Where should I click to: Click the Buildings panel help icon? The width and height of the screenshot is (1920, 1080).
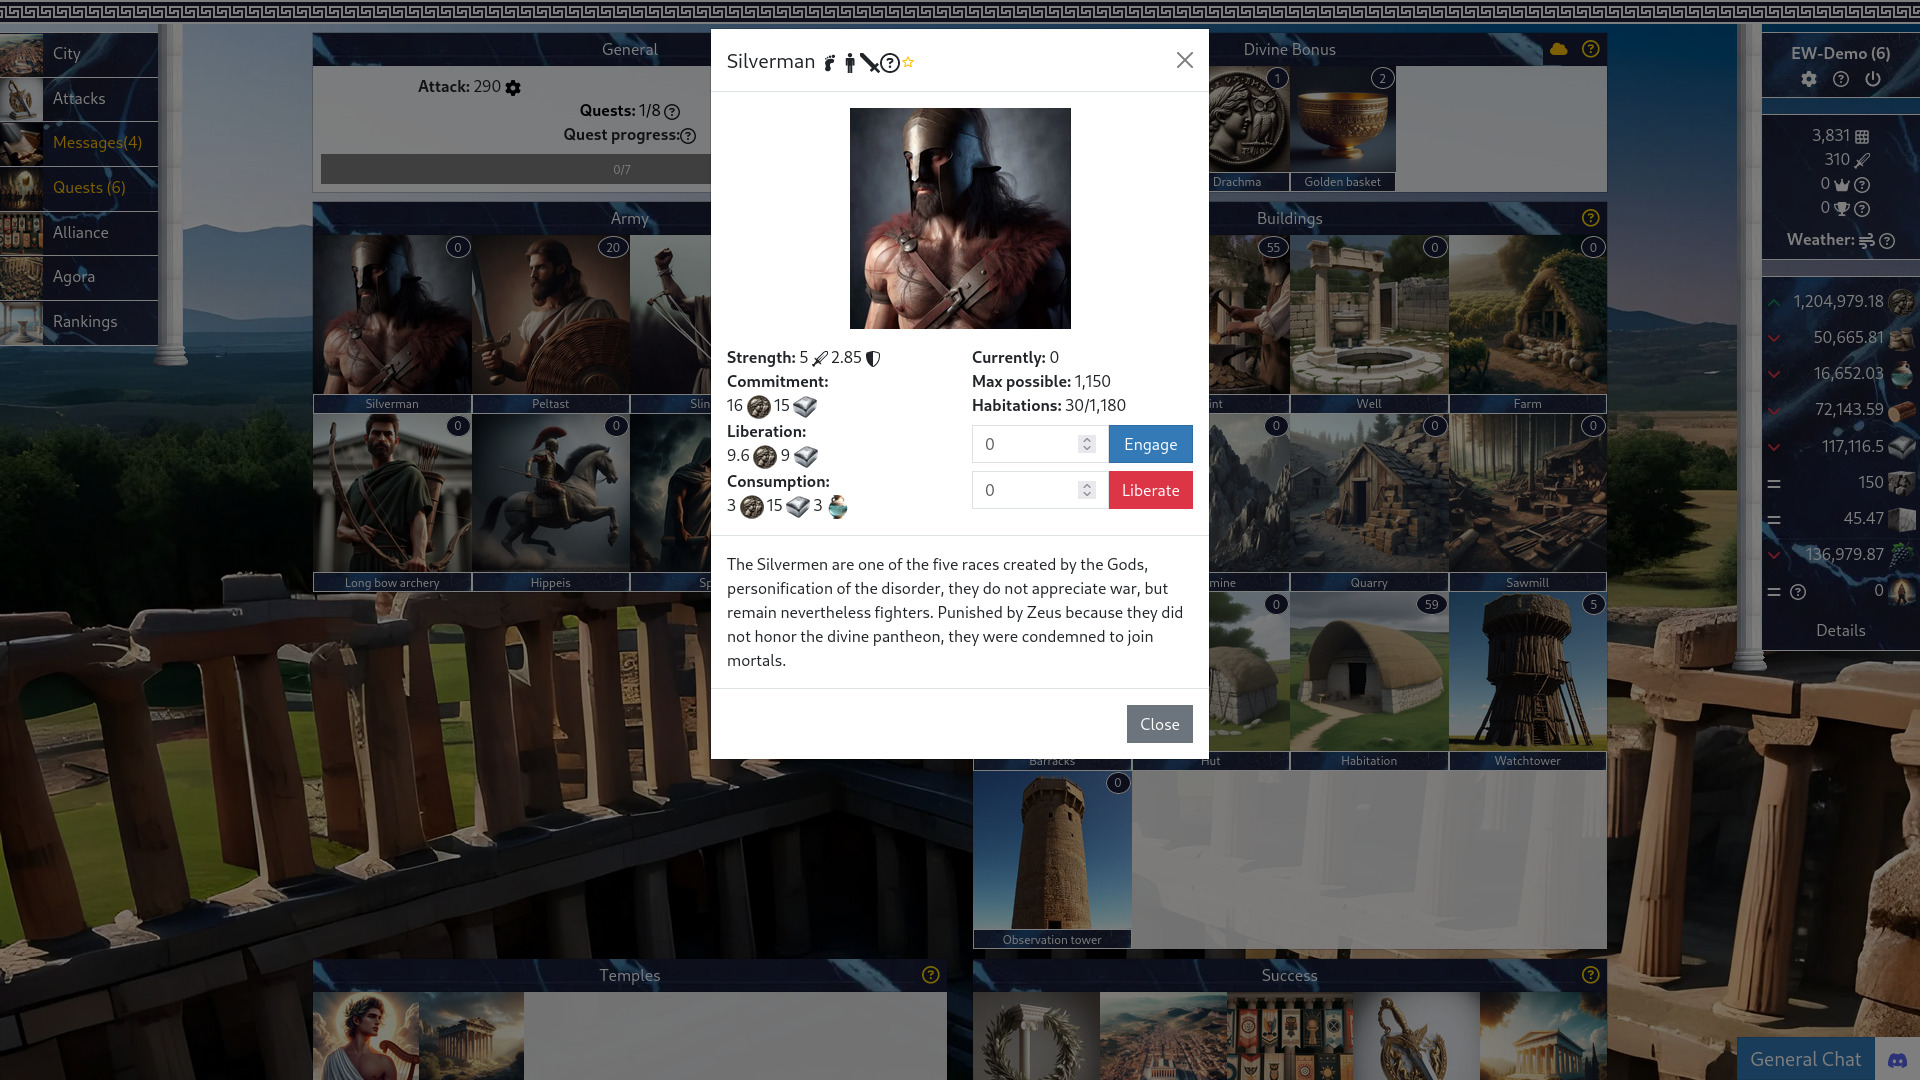pos(1591,218)
